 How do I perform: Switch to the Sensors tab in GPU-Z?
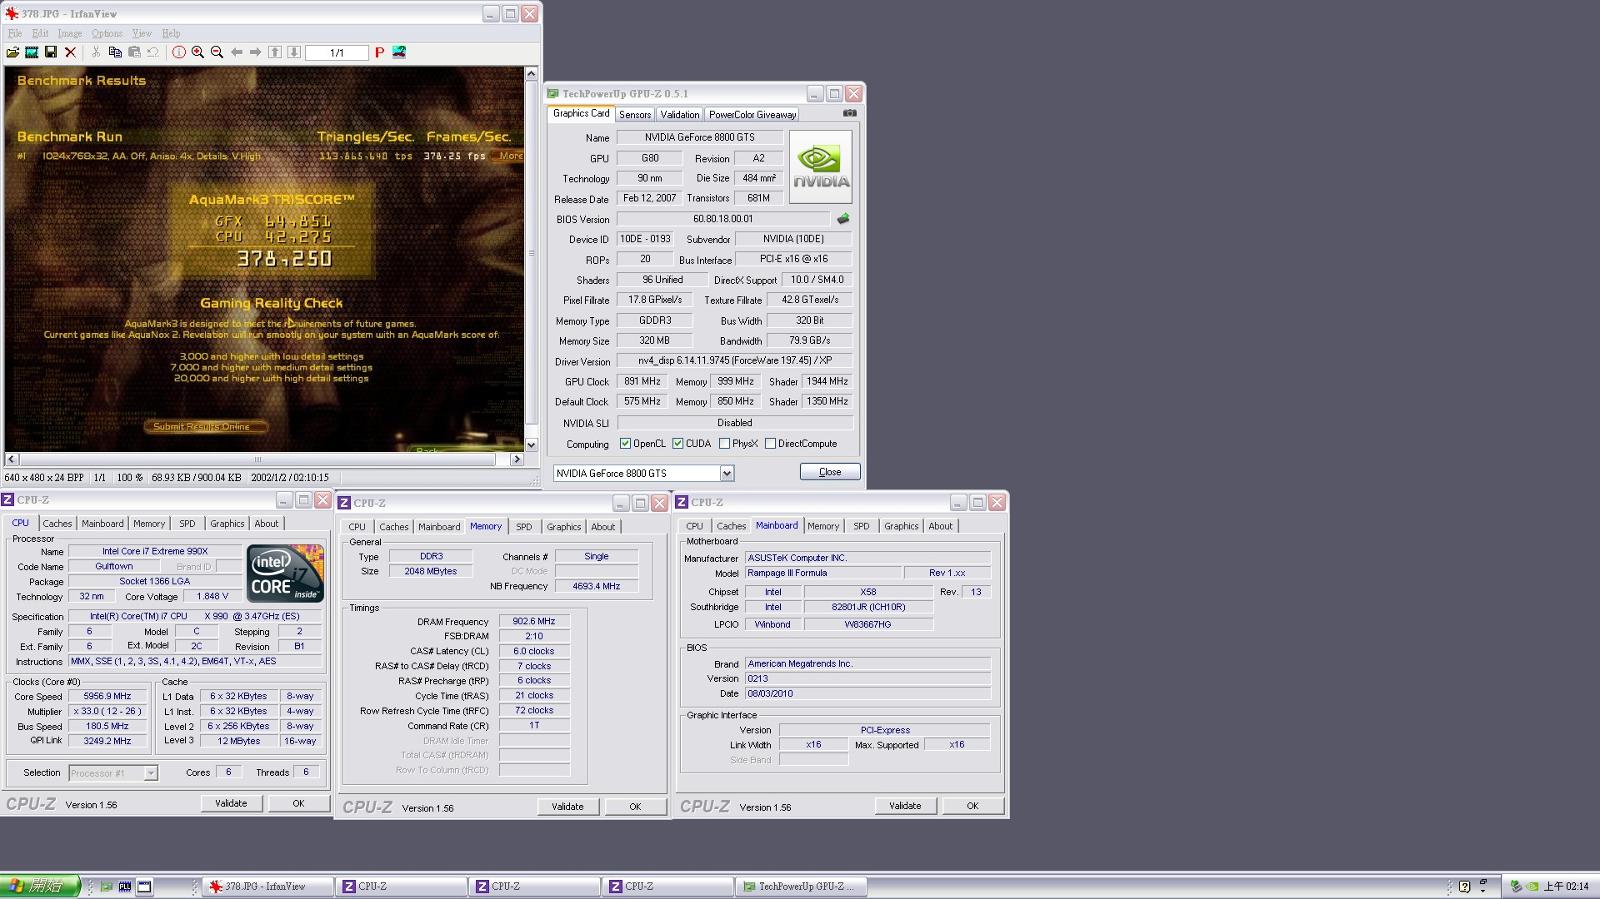point(635,114)
